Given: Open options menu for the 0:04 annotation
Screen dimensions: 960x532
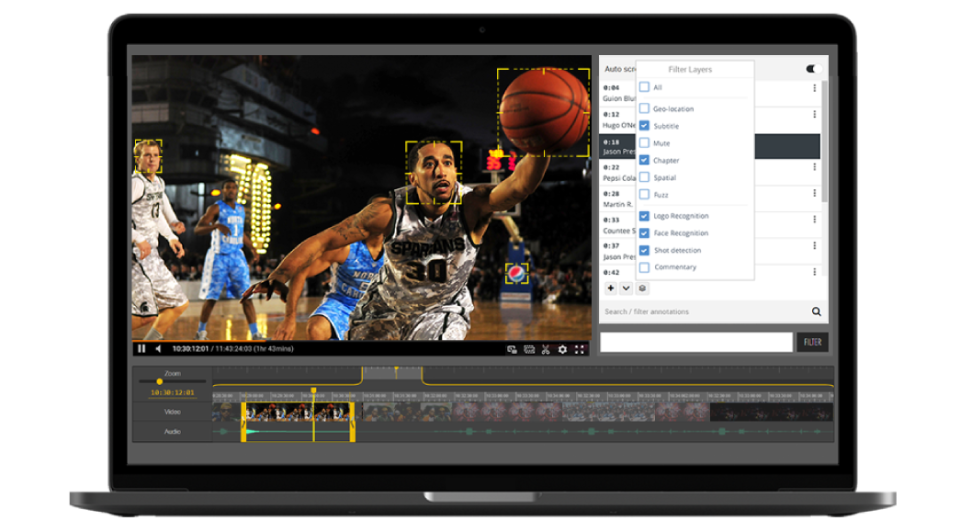Looking at the screenshot, I should pyautogui.click(x=814, y=88).
